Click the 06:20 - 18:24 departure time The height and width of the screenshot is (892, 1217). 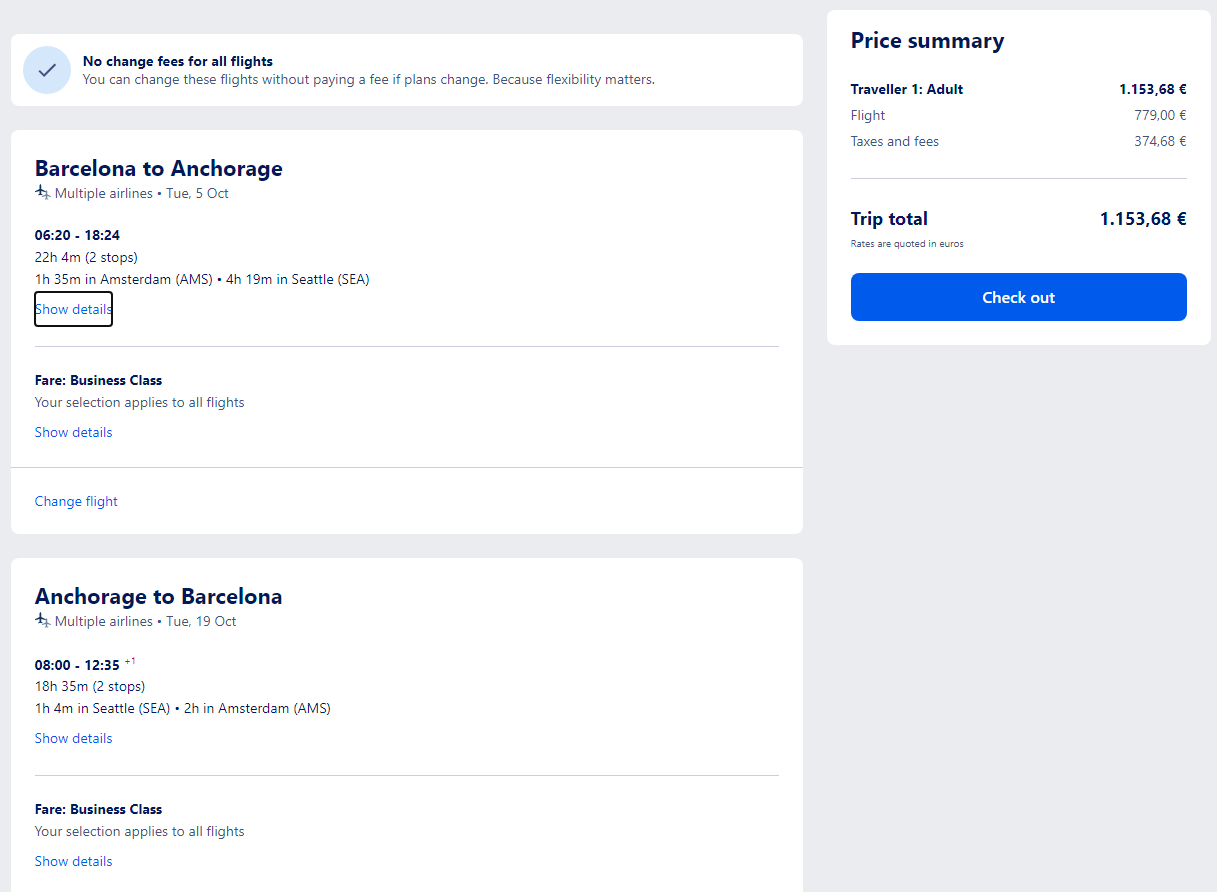77,235
